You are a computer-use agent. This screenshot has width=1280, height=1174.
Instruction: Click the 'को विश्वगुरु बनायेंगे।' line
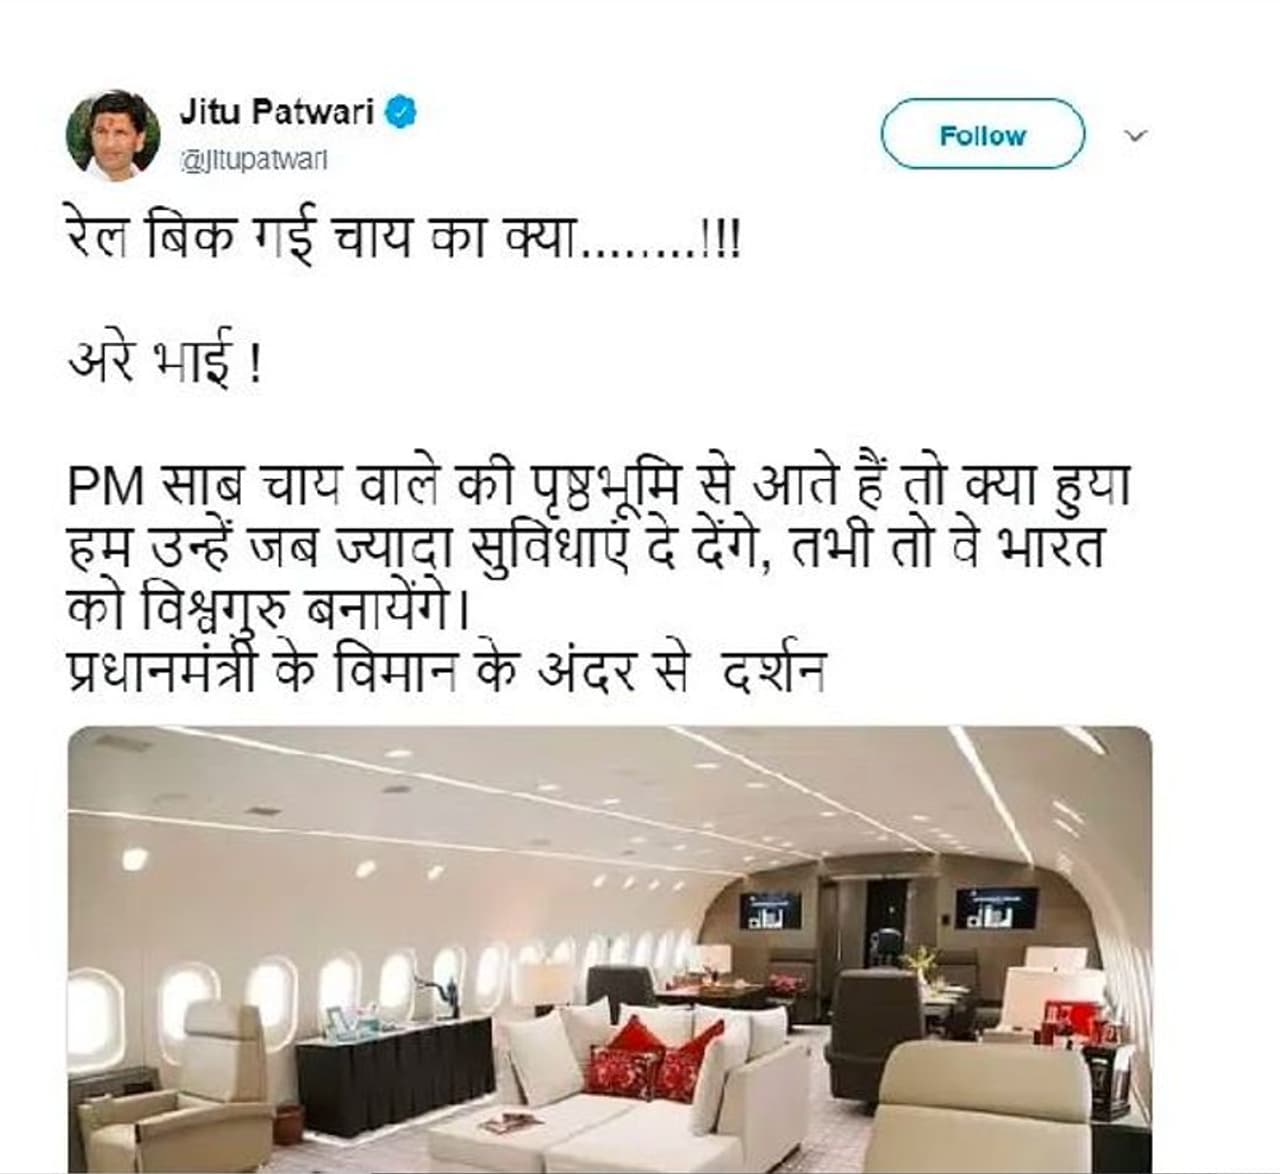coord(268,609)
